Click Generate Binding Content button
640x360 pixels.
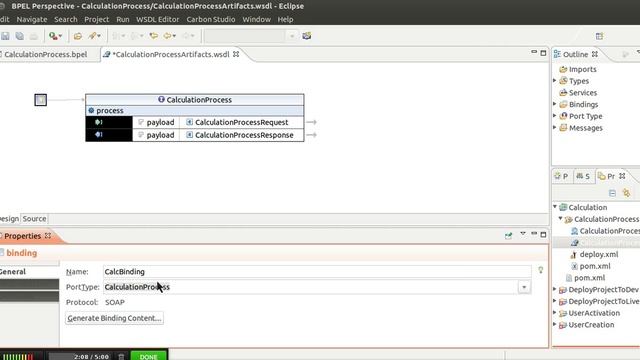(x=114, y=318)
